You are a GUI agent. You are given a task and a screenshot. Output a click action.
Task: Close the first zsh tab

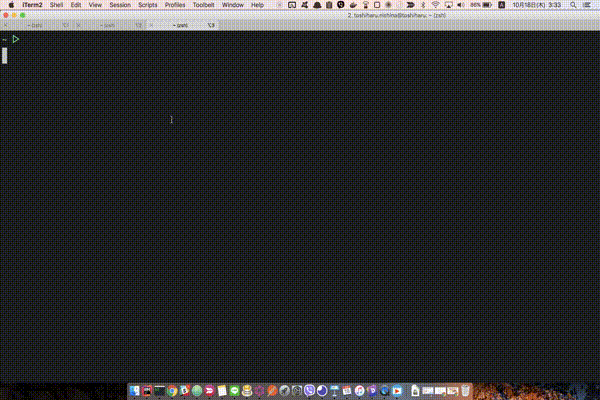click(6, 23)
